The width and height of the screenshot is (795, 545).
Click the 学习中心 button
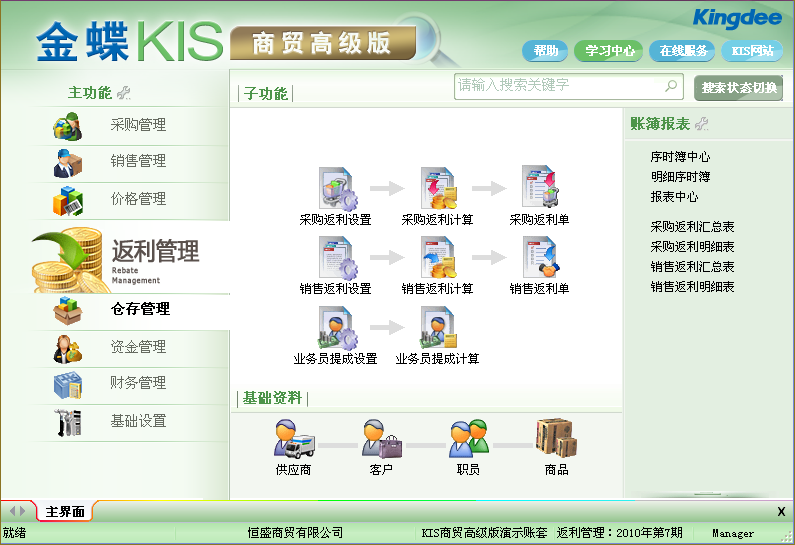point(610,51)
